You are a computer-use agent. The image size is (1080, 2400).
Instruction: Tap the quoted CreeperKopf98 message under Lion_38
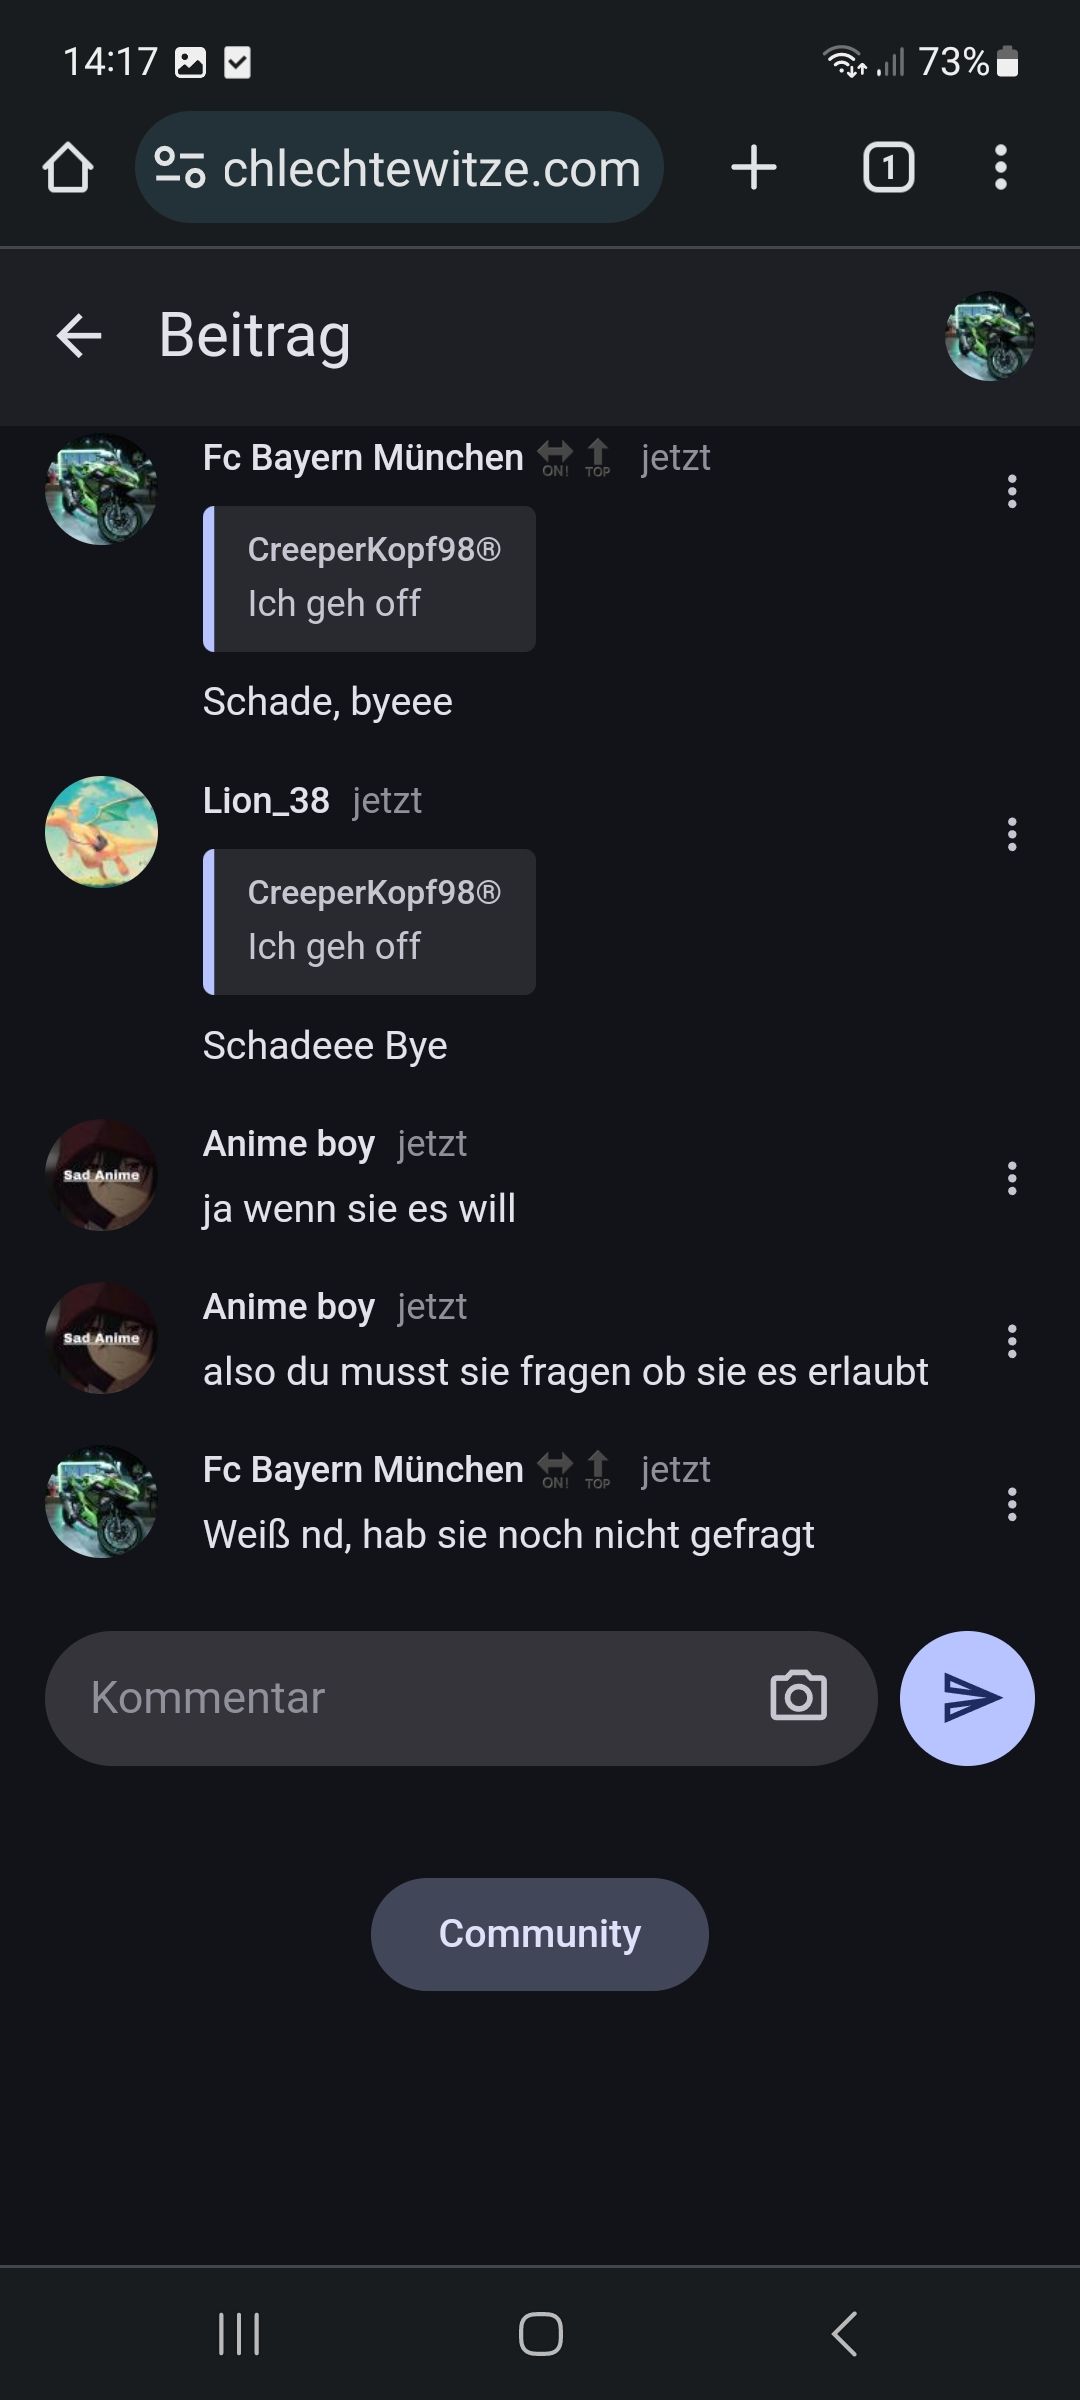370,921
